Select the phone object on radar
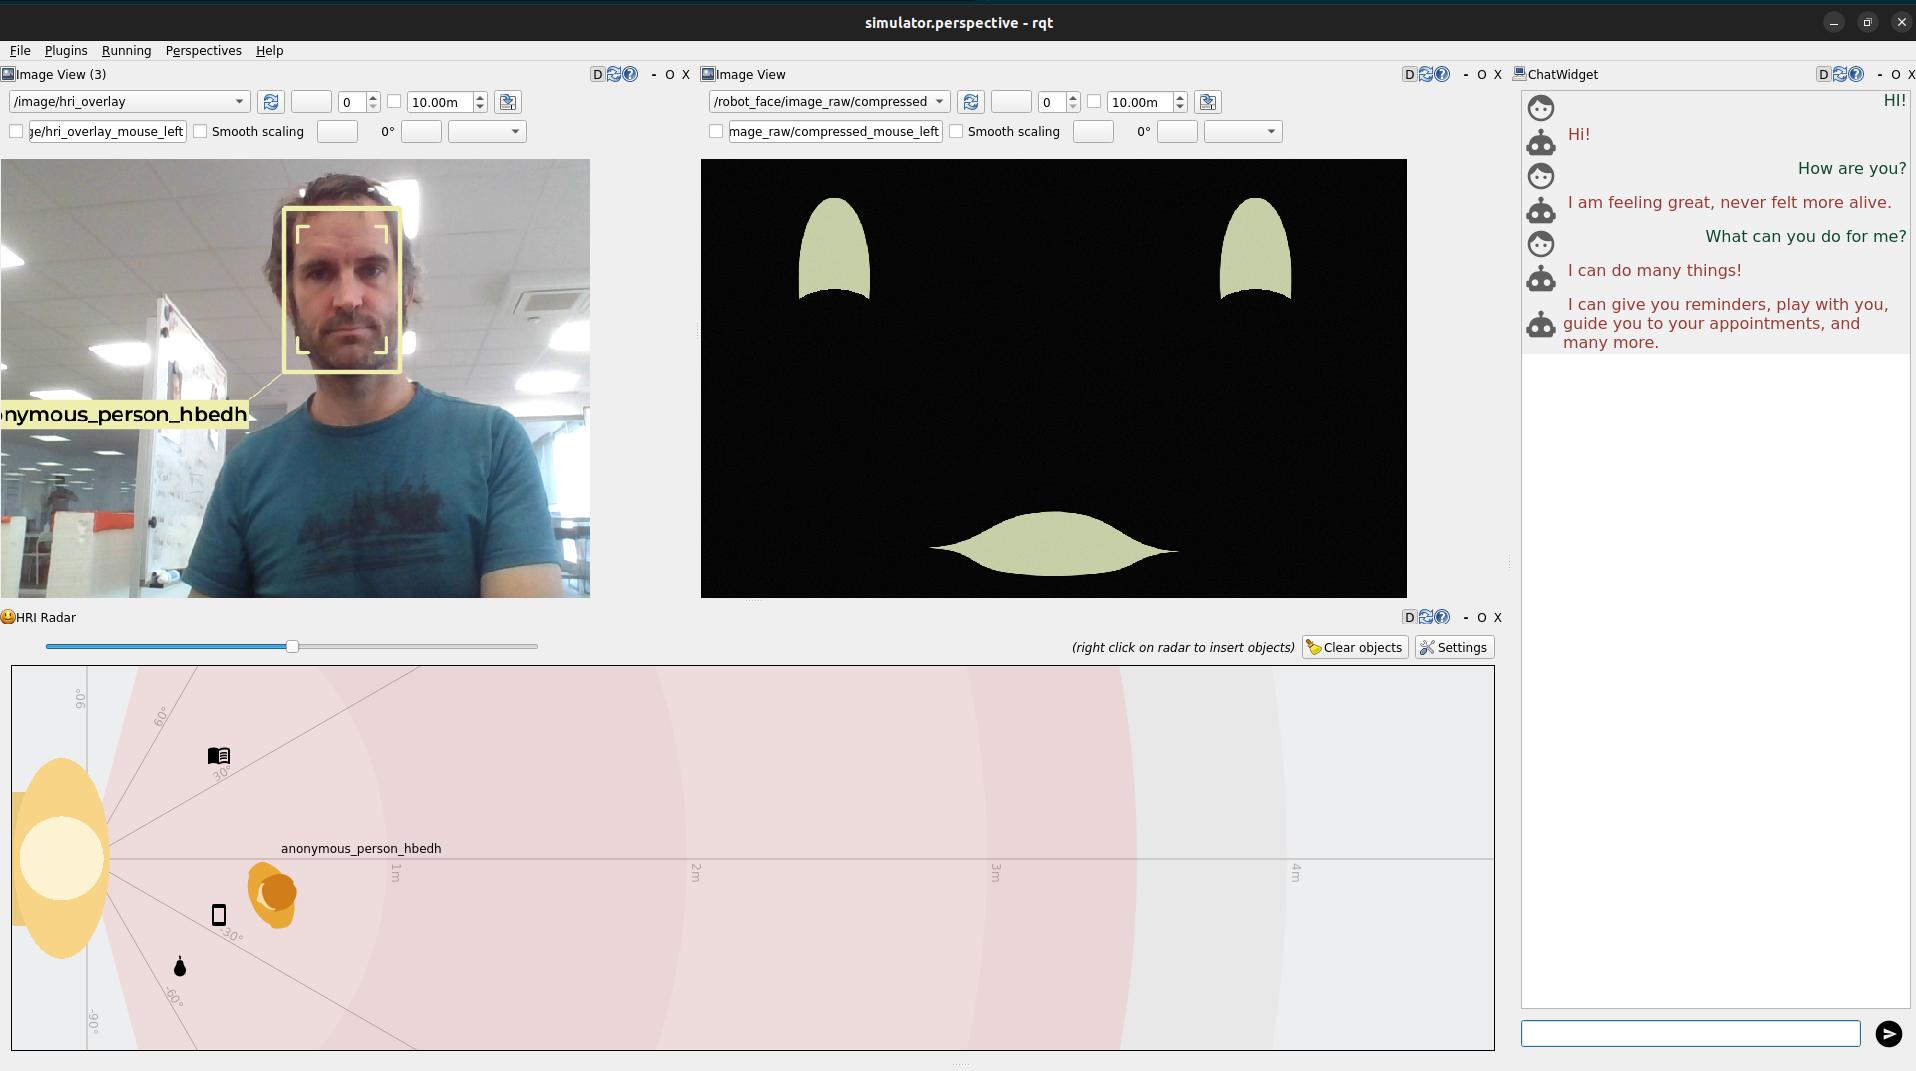Screen dimensions: 1916x1071 click(x=219, y=915)
